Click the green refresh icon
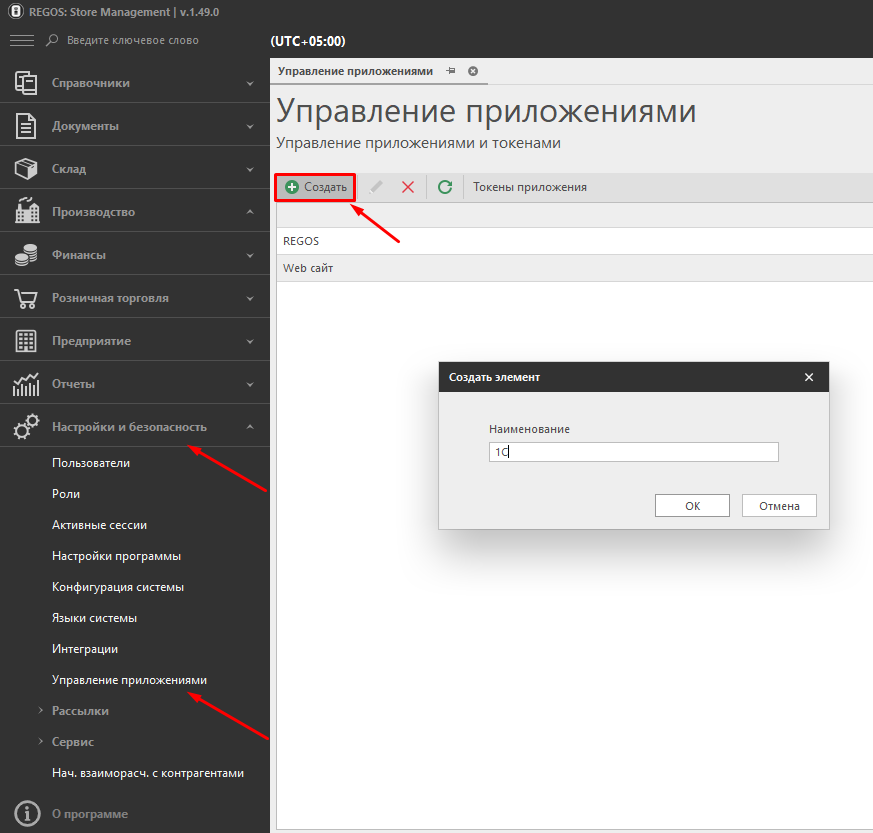The image size is (873, 833). click(x=445, y=187)
